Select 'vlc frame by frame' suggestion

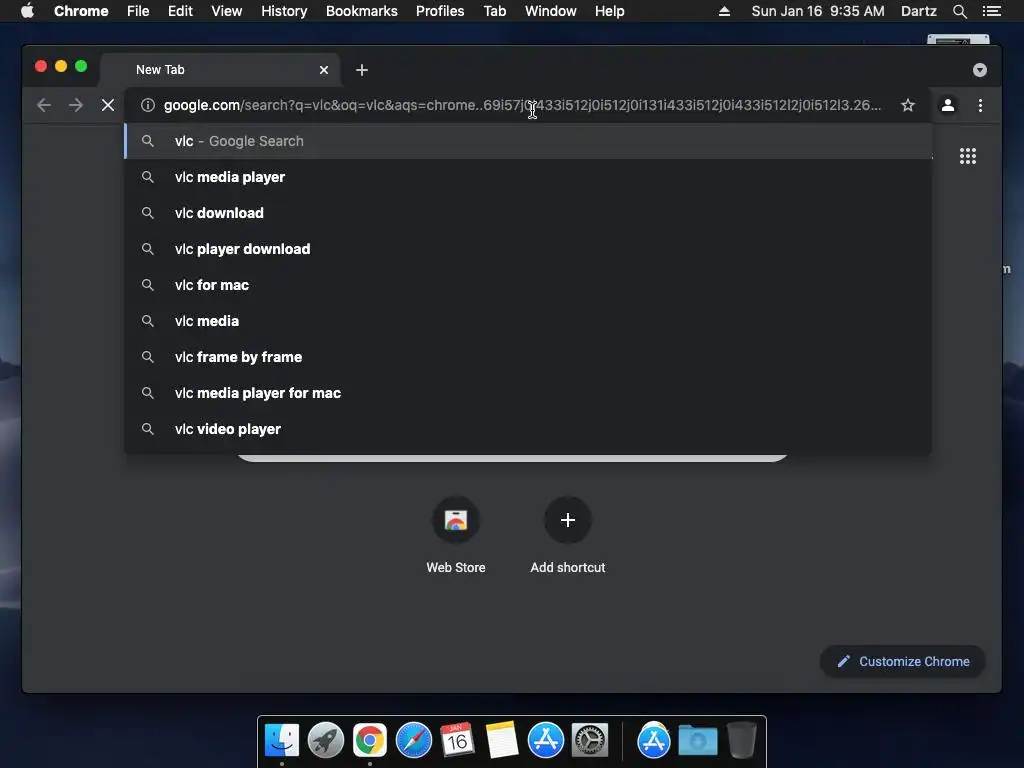point(528,357)
